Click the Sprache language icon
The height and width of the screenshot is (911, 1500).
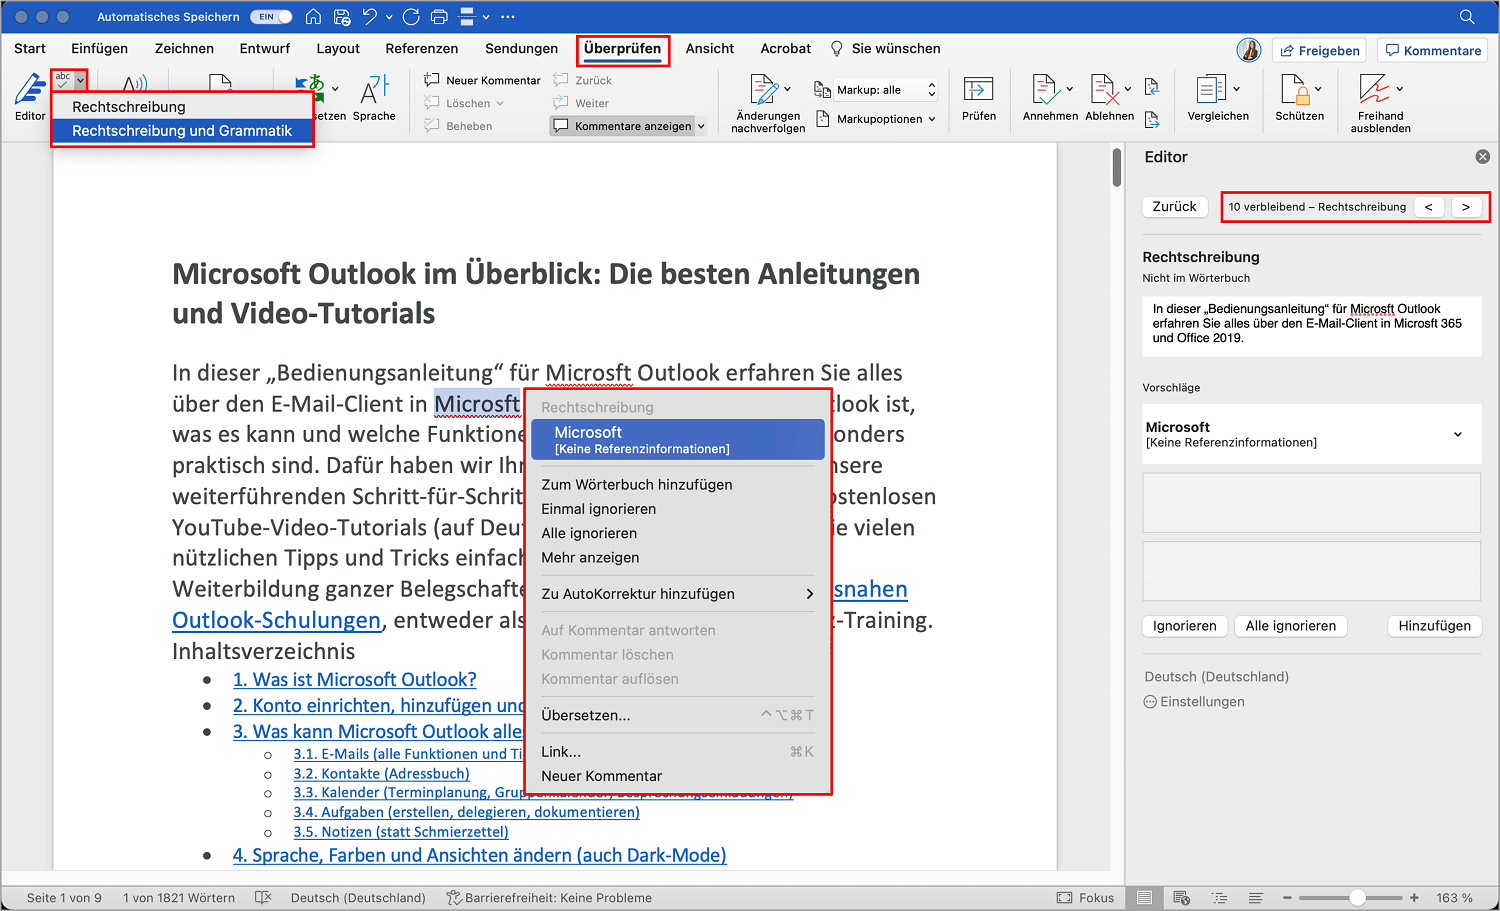coord(374,97)
